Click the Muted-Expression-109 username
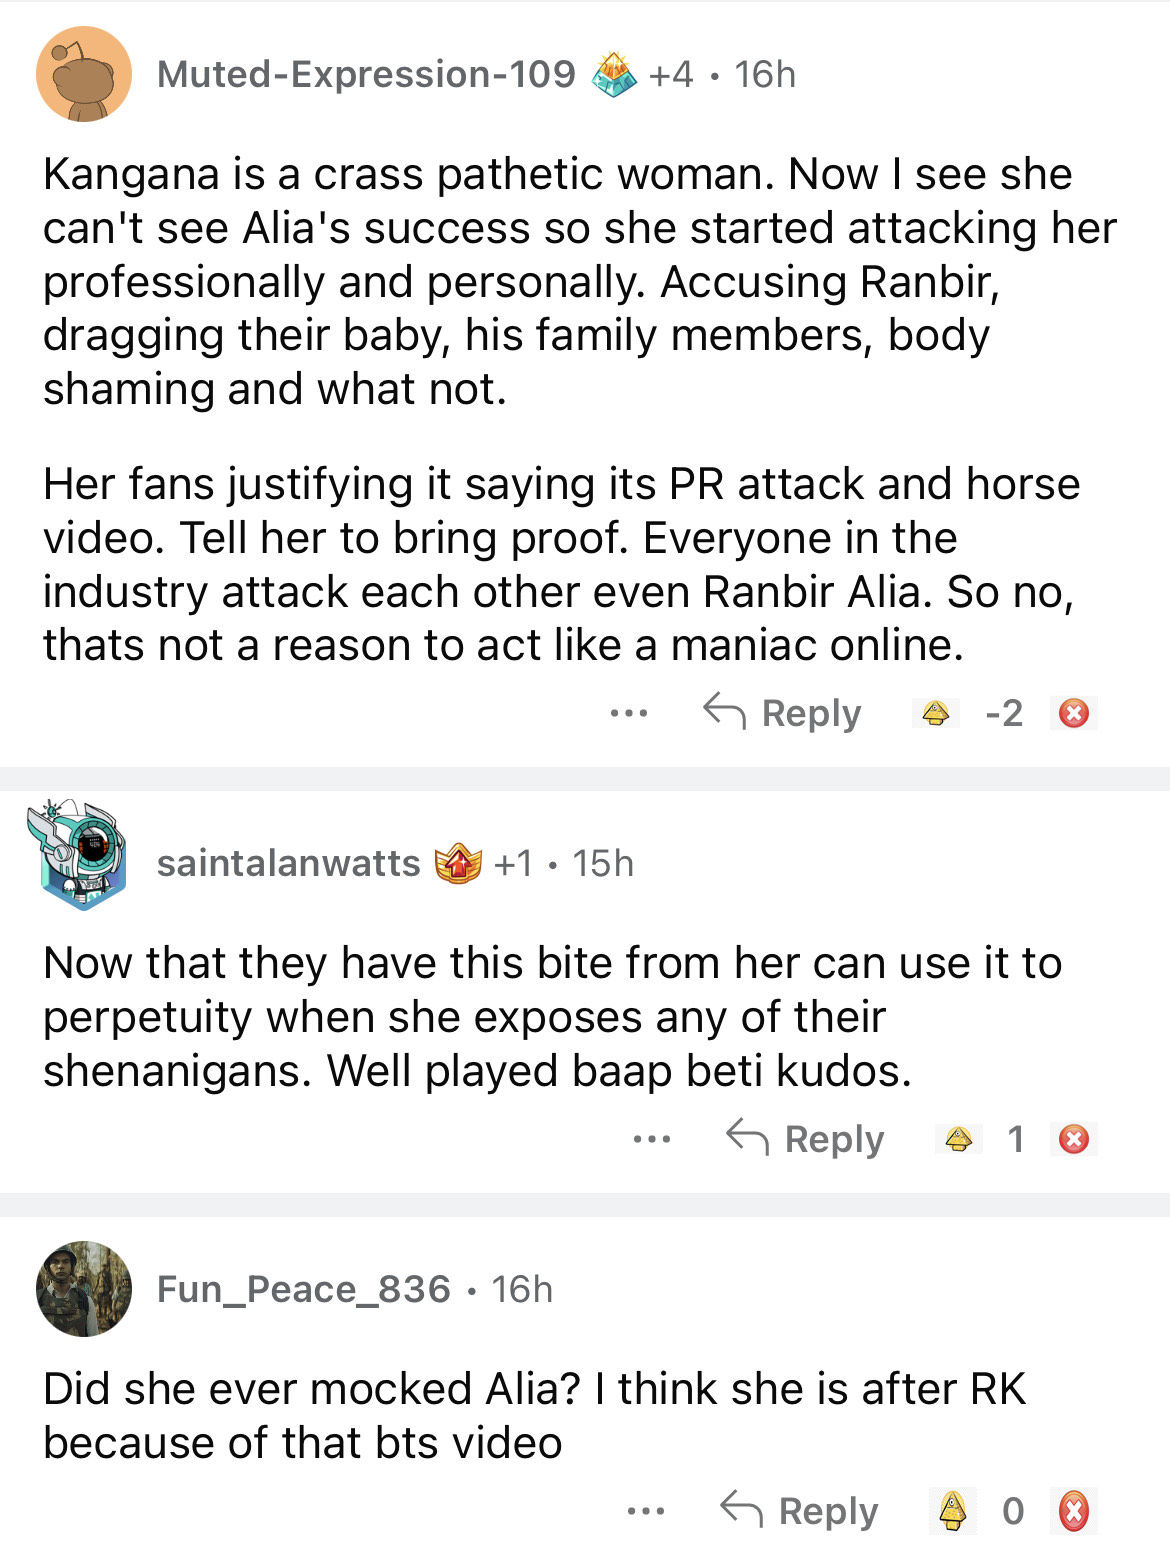1170x1542 pixels. coord(366,74)
